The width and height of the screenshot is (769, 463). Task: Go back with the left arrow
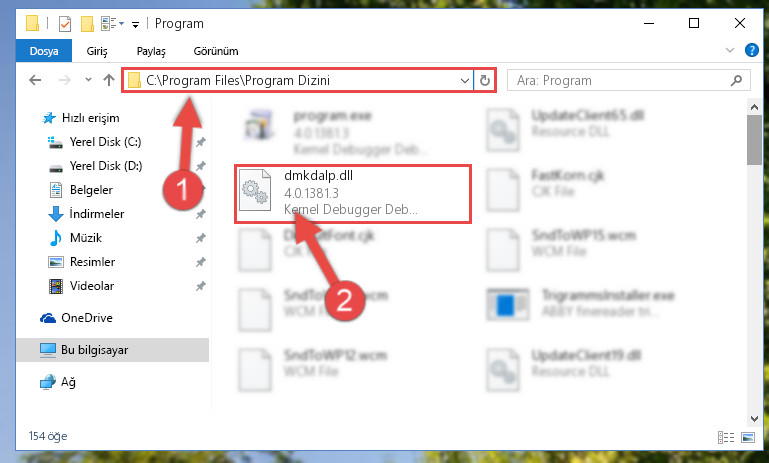(x=35, y=80)
